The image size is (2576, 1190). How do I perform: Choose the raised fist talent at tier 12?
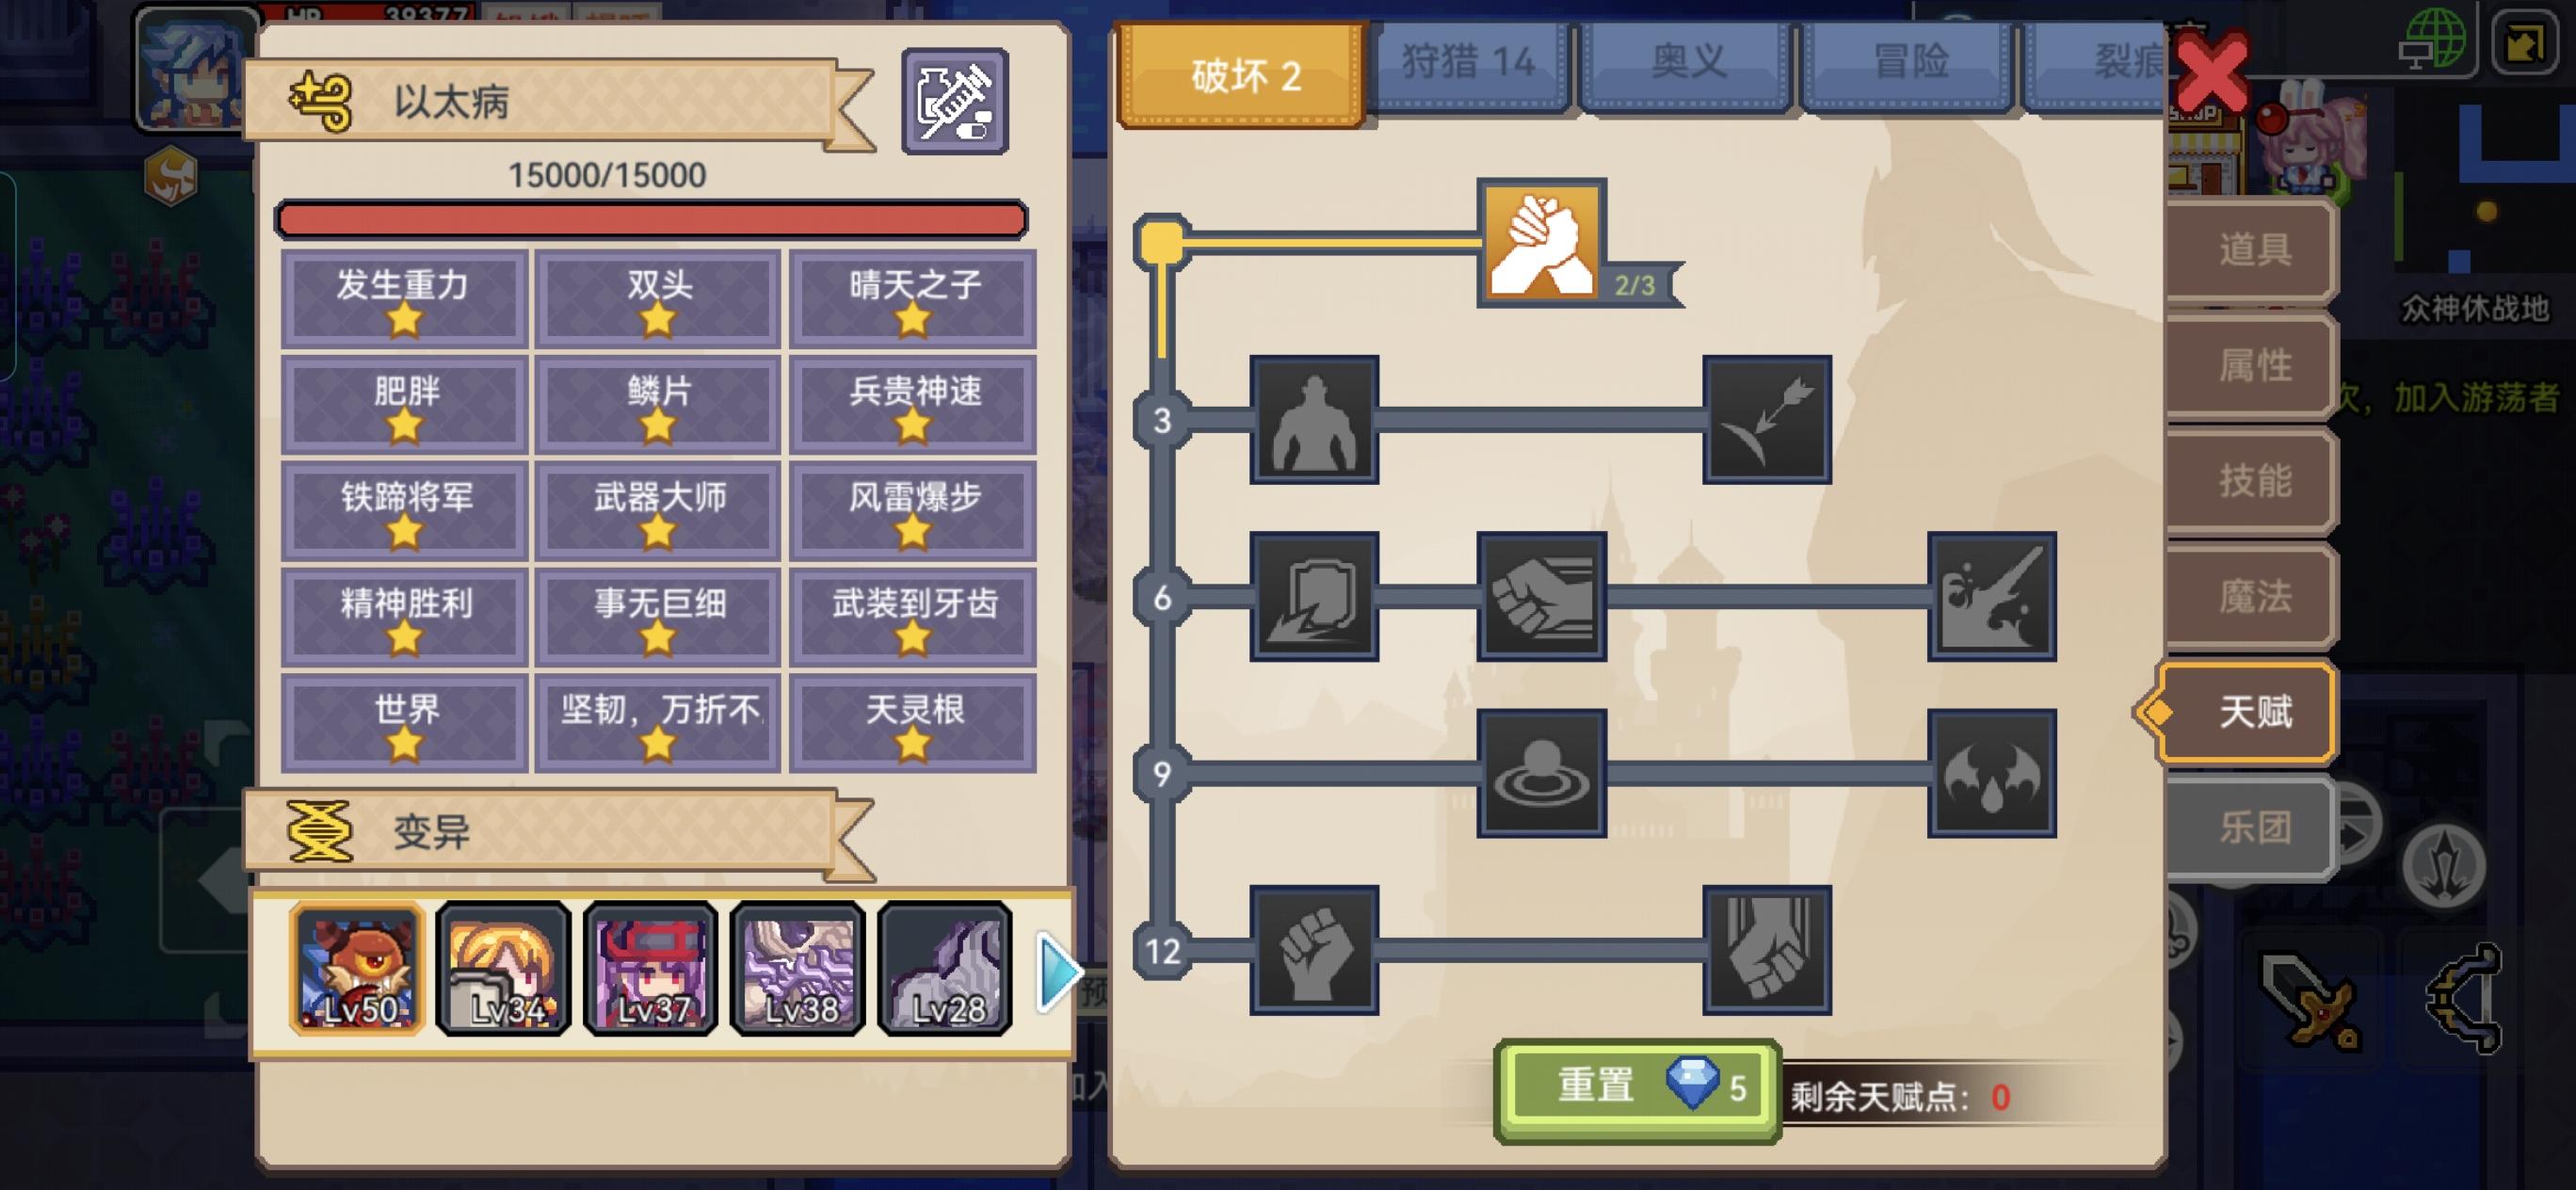click(x=1314, y=950)
